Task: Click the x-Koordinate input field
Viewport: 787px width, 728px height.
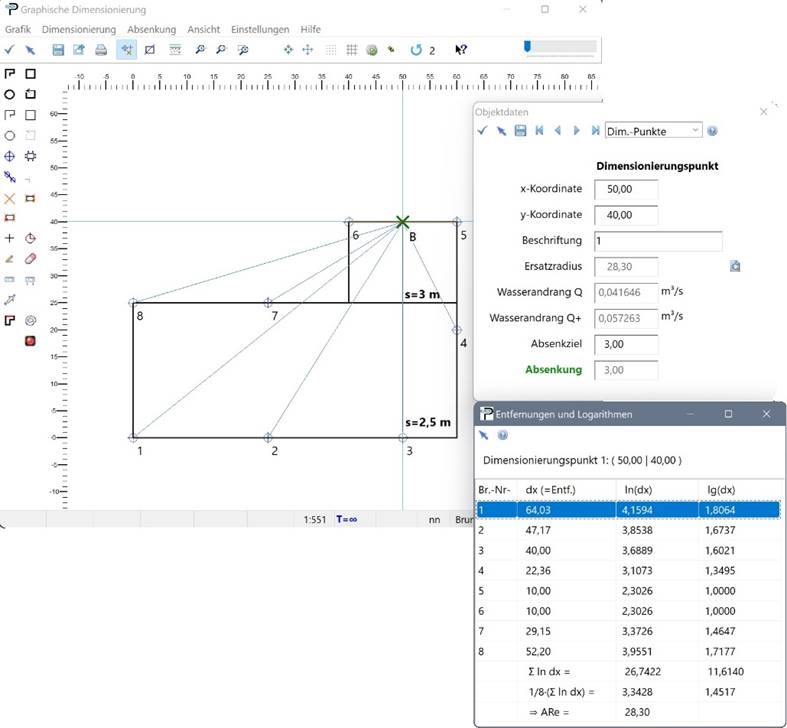Action: point(625,188)
